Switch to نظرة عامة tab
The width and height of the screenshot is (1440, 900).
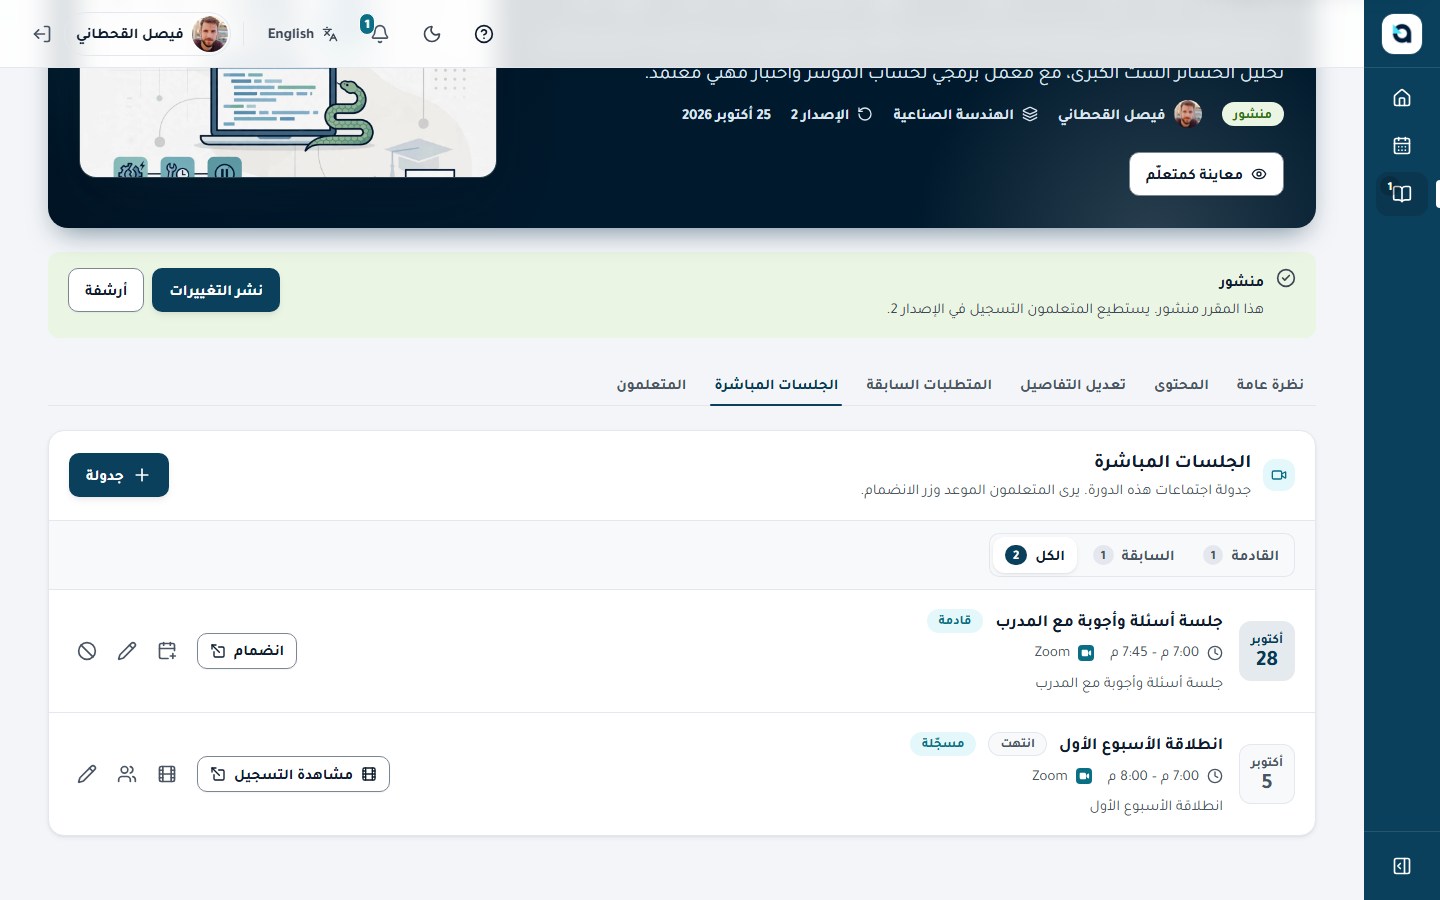(x=1270, y=384)
